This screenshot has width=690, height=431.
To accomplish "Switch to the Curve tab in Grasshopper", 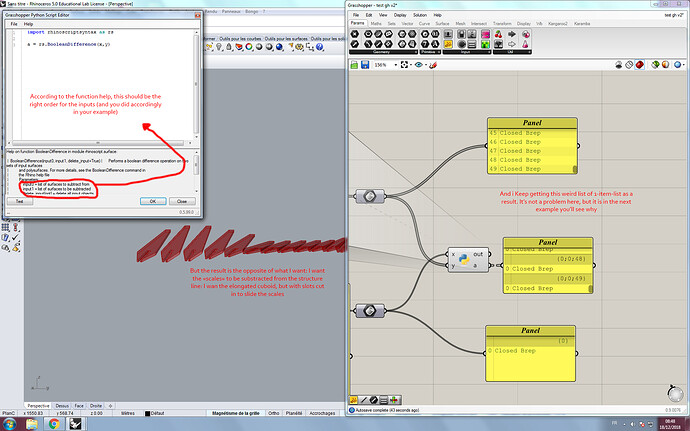I will [424, 23].
